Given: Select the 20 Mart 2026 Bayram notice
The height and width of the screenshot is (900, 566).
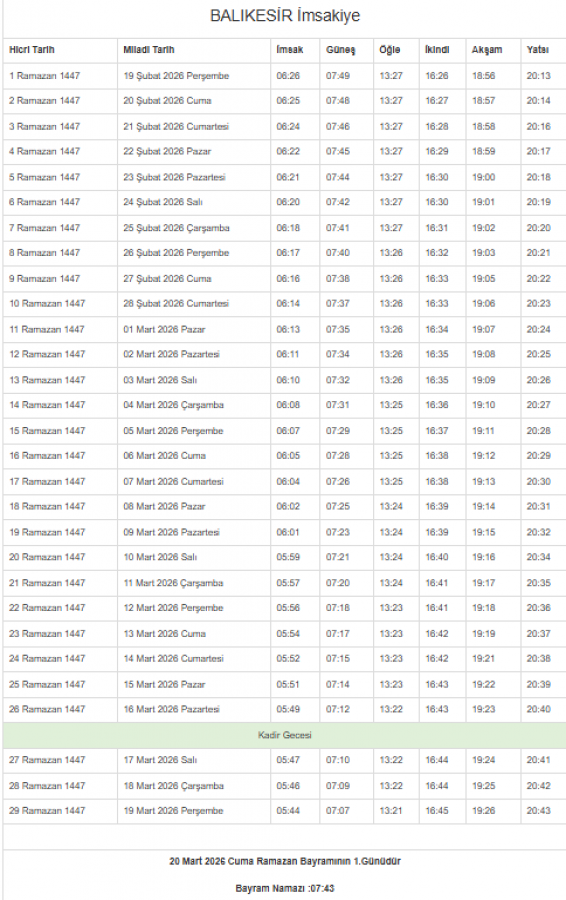Looking at the screenshot, I should 285,862.
